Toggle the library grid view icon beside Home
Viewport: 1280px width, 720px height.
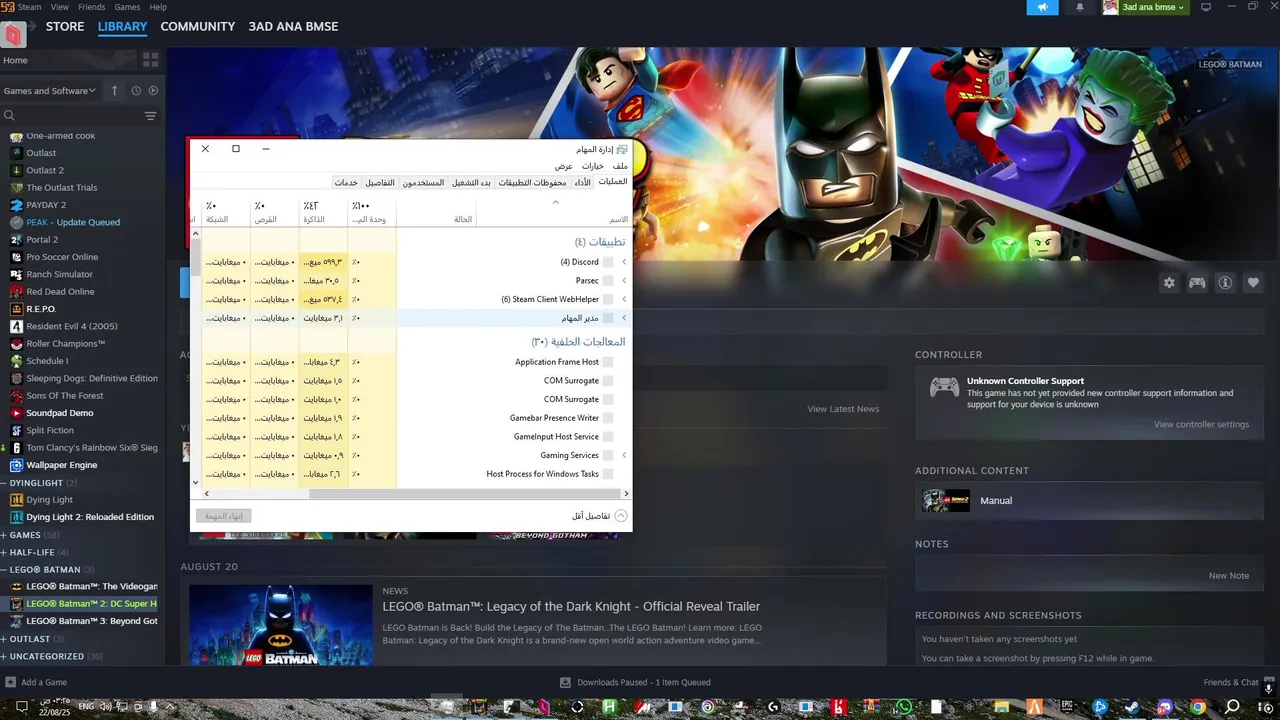click(150, 60)
